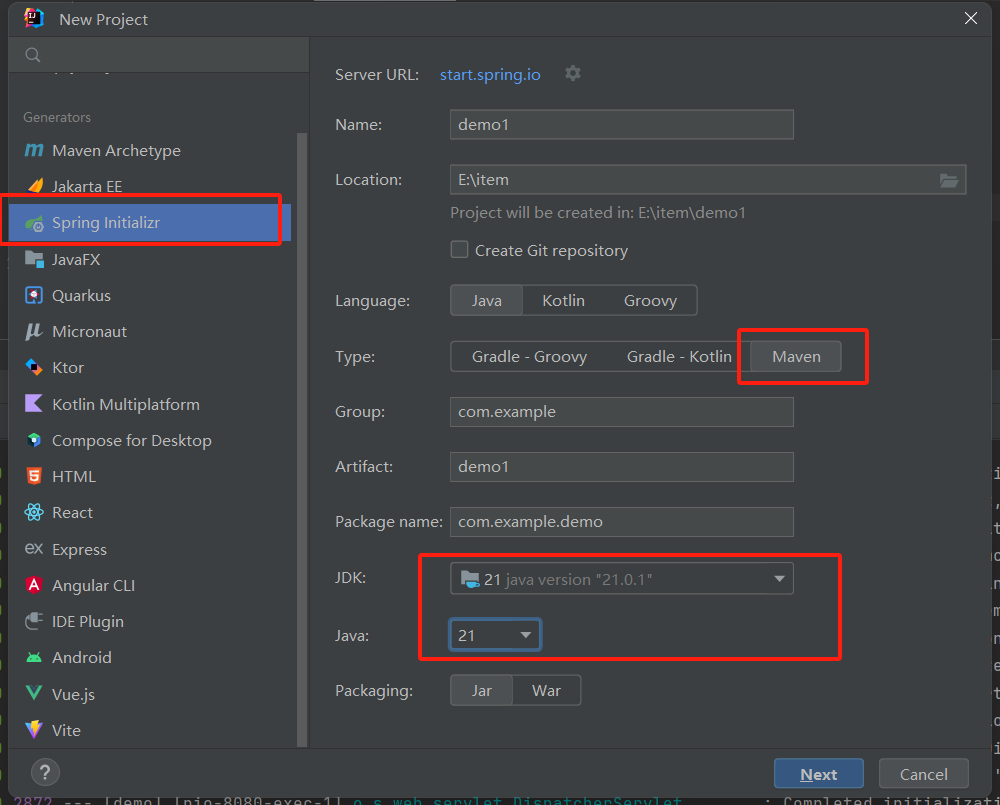The width and height of the screenshot is (1000, 805).
Task: Select Kotlin Multiplatform generator
Action: [x=149, y=404]
